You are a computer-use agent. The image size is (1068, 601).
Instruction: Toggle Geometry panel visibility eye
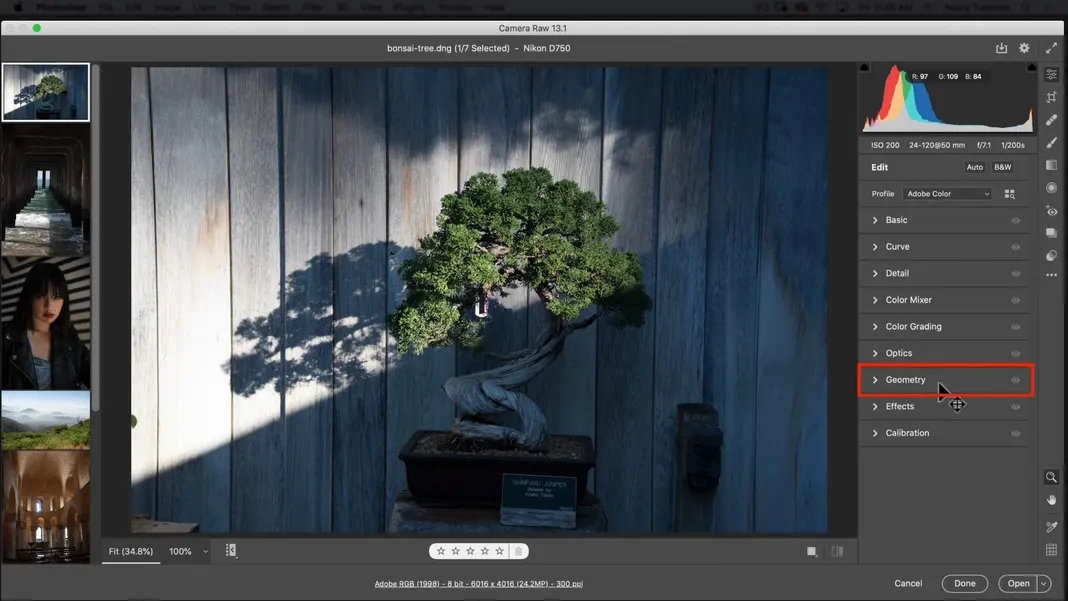pos(1016,380)
